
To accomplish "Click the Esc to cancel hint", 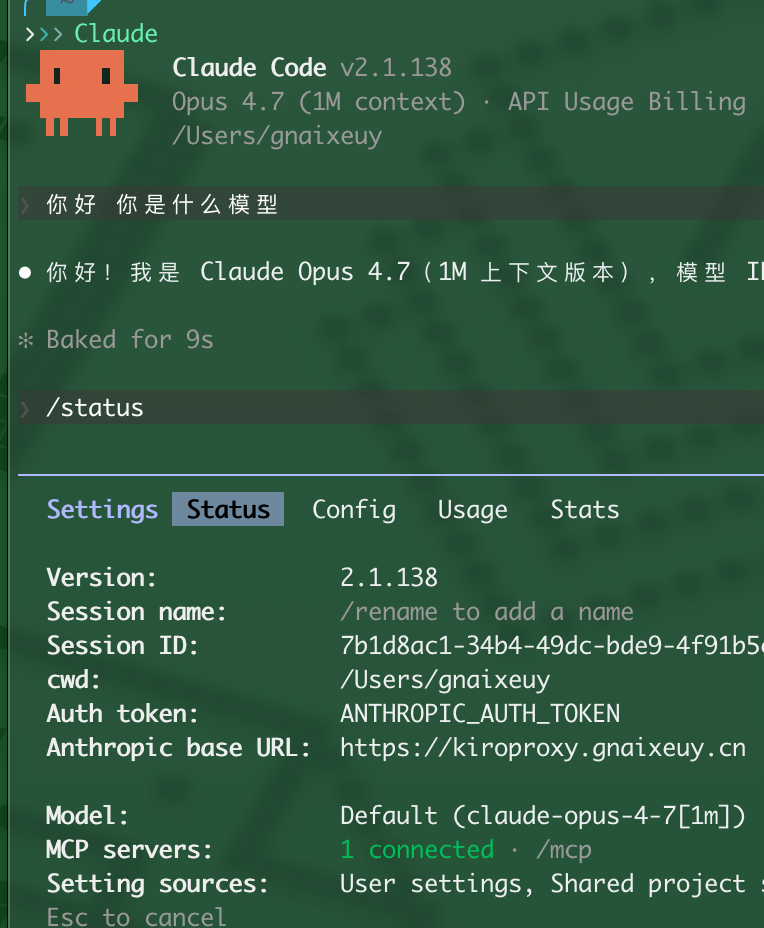I will tap(136, 917).
